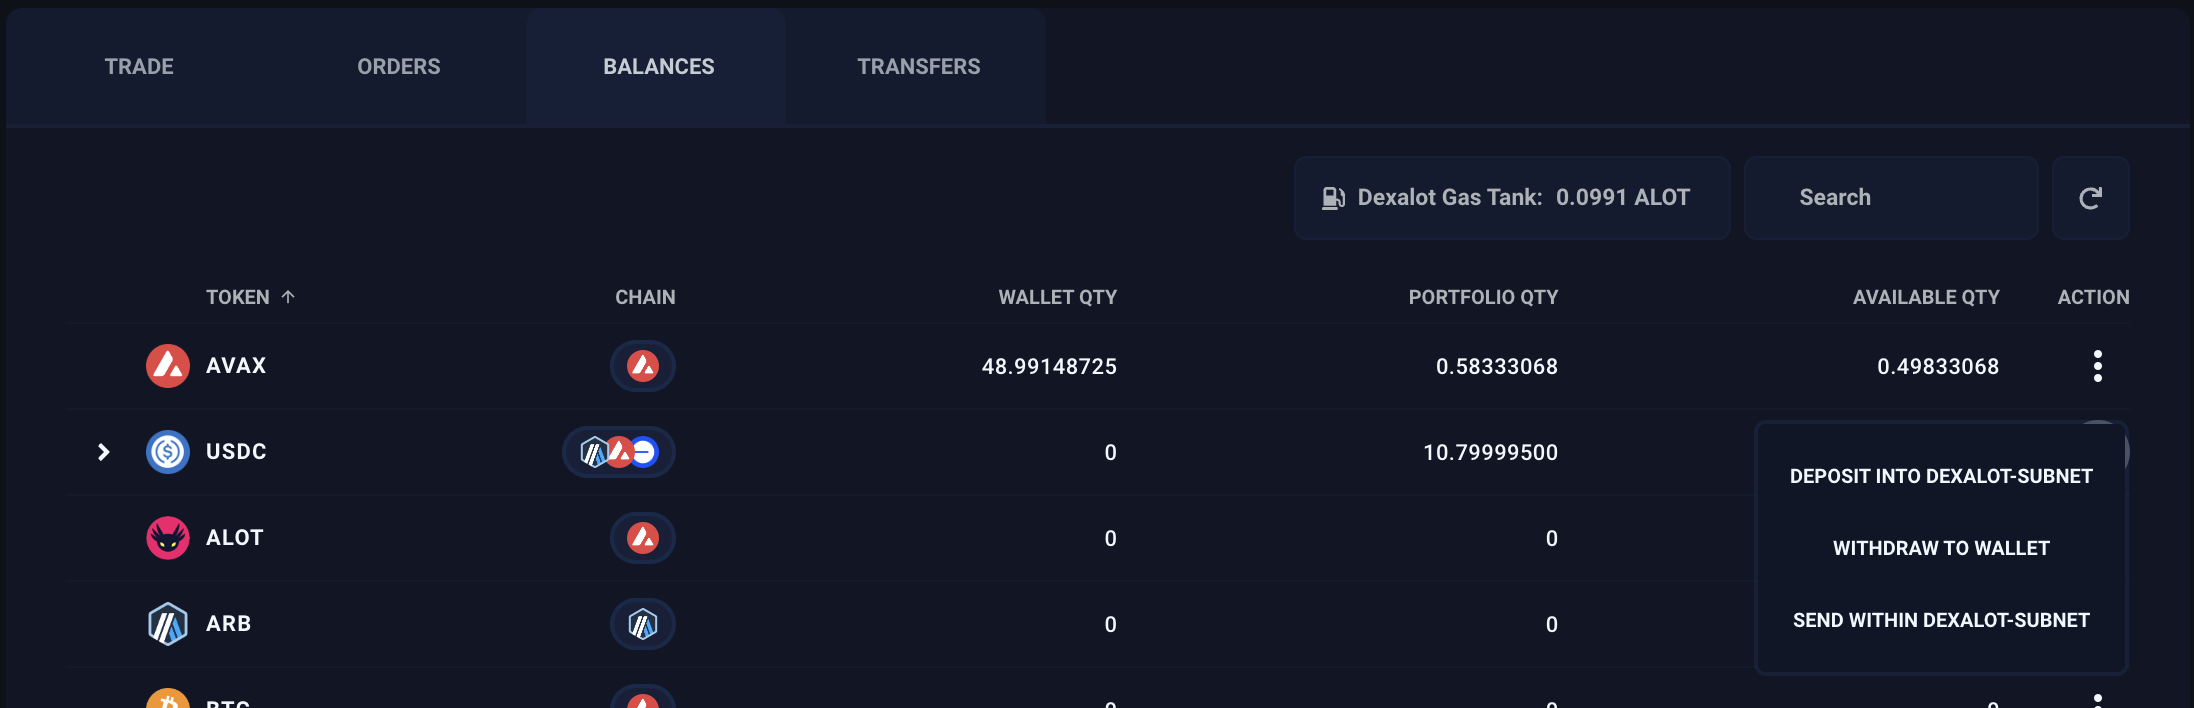Choose Withdraw To Wallet menu entry
2194x708 pixels.
tap(1941, 548)
